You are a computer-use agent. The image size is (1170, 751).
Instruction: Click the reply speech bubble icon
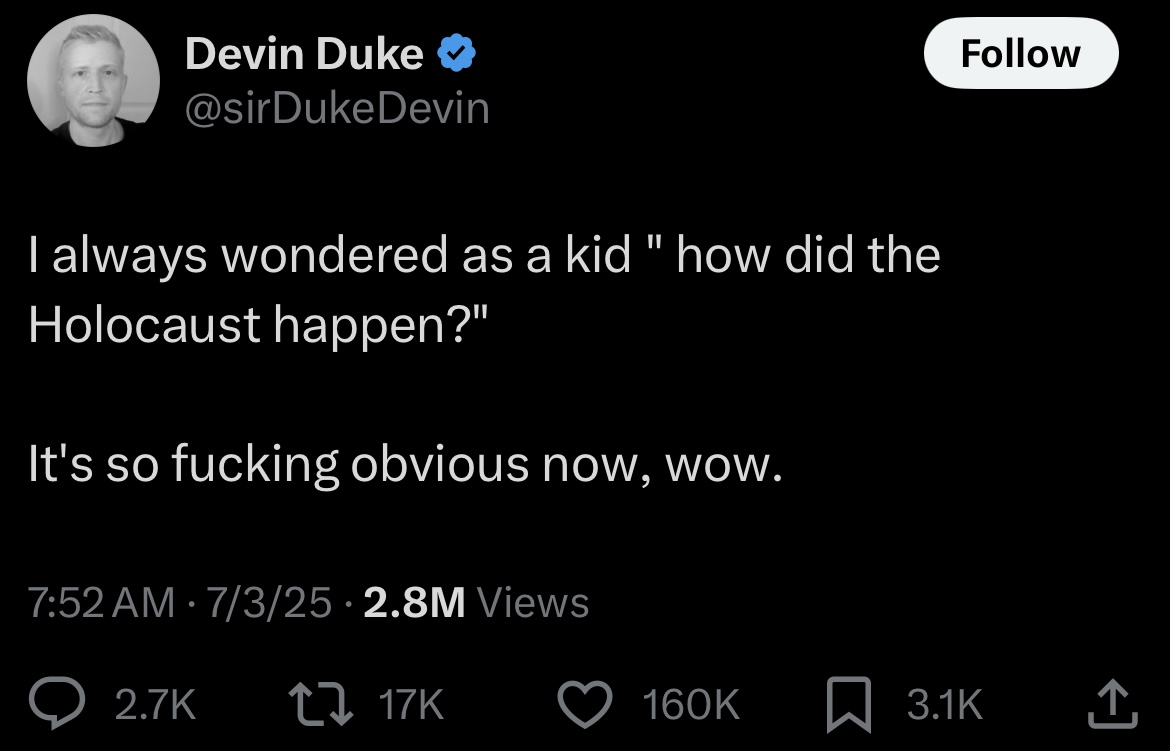pos(57,702)
